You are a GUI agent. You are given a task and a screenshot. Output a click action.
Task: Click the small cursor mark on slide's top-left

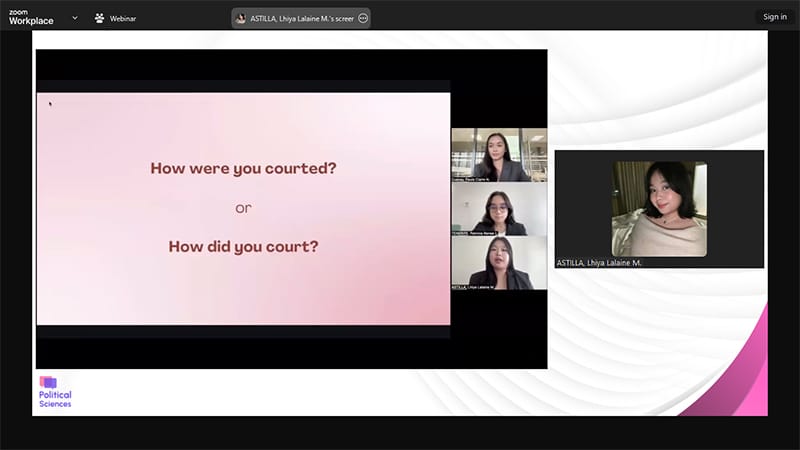pyautogui.click(x=50, y=103)
